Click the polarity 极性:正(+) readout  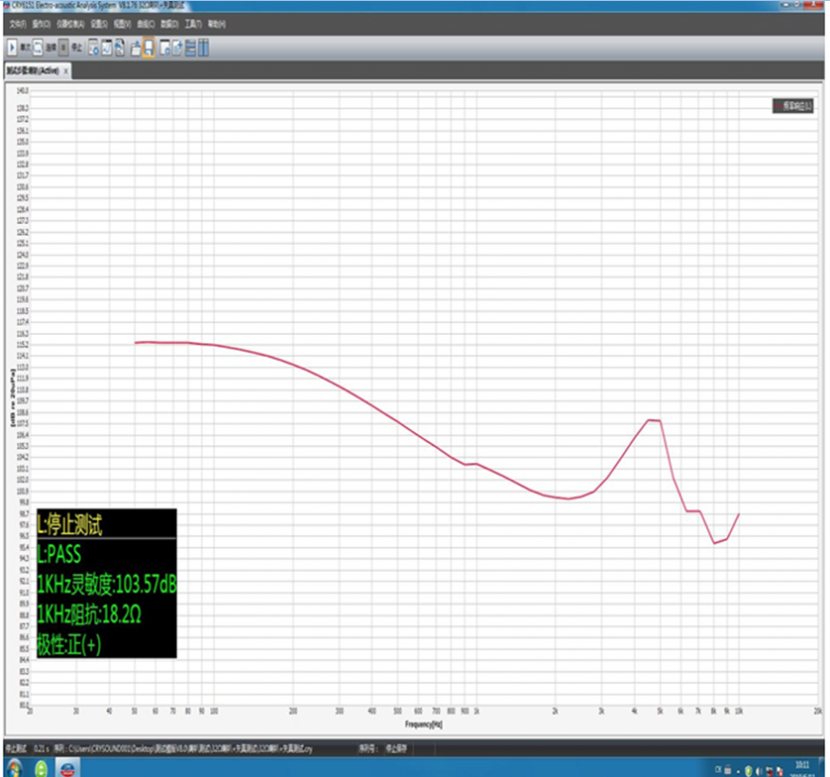[69, 645]
